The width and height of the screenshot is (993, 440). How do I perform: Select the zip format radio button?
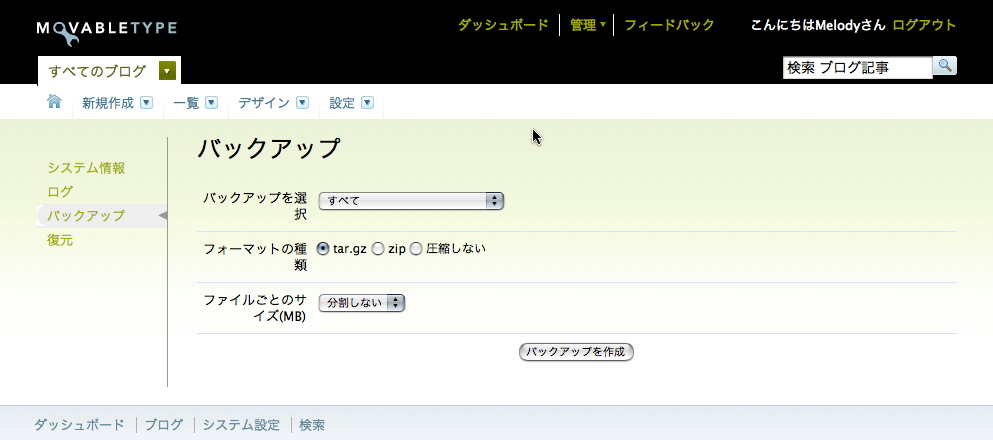(377, 249)
